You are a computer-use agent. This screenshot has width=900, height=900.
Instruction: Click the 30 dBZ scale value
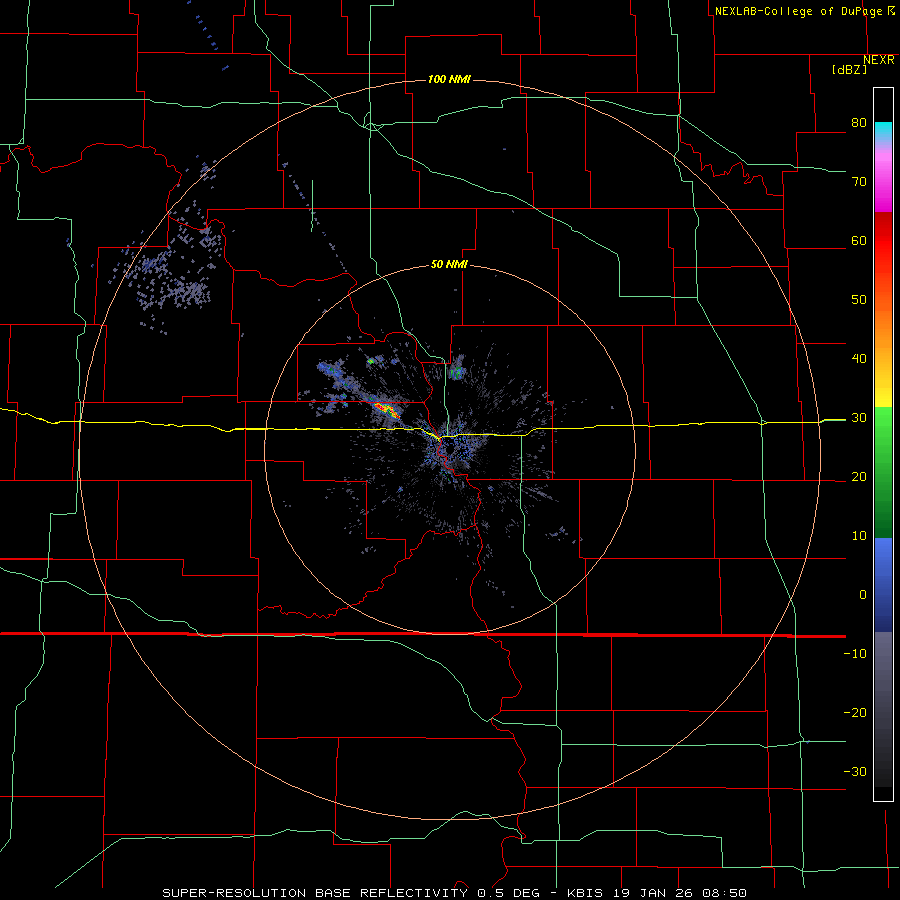click(859, 418)
